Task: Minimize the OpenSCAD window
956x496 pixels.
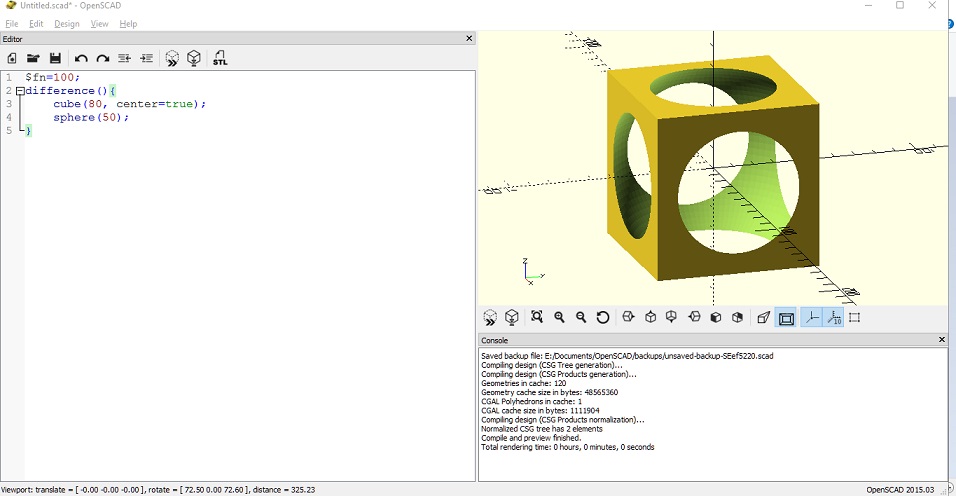Action: click(x=869, y=5)
